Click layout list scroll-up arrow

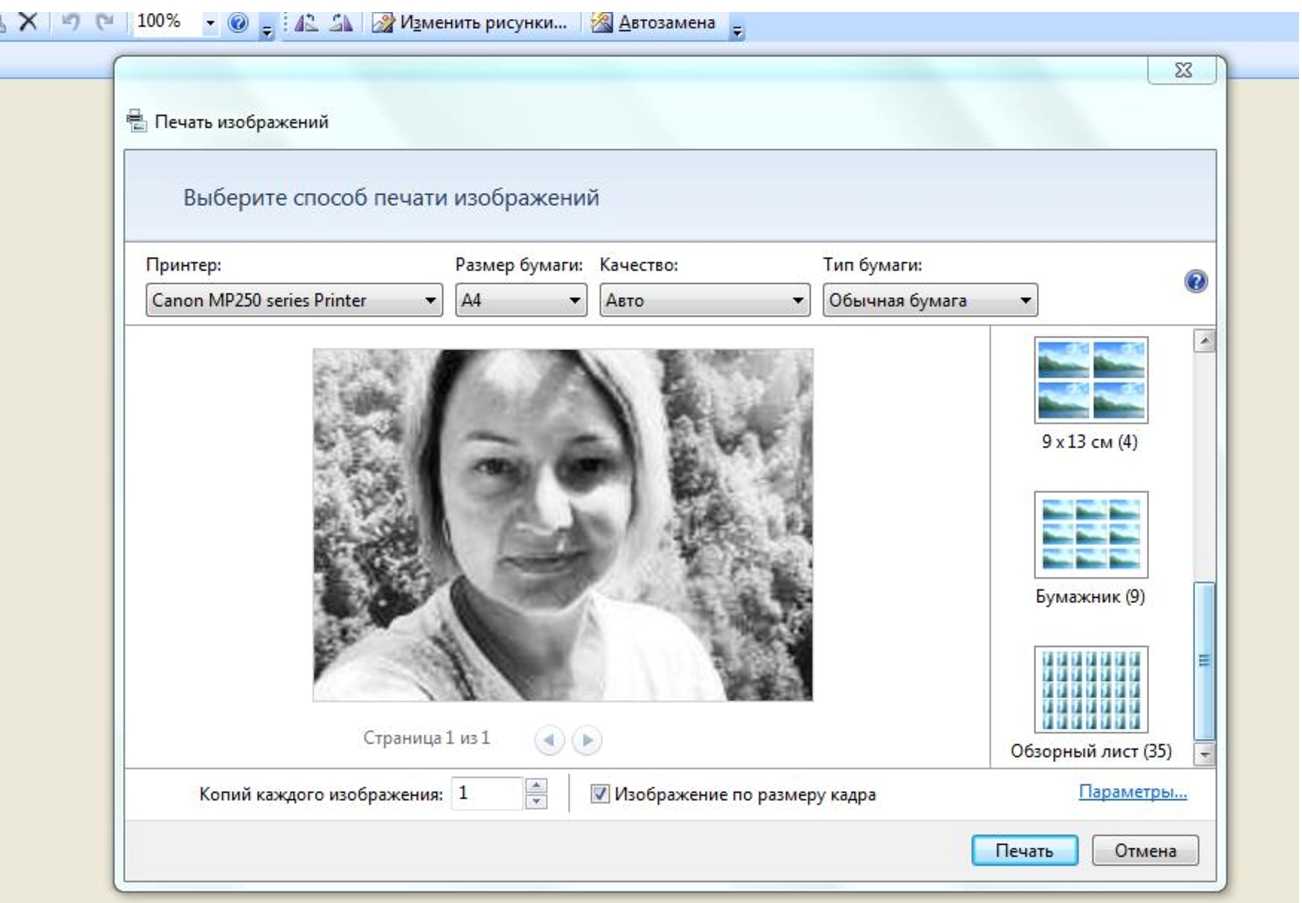pyautogui.click(x=1206, y=341)
